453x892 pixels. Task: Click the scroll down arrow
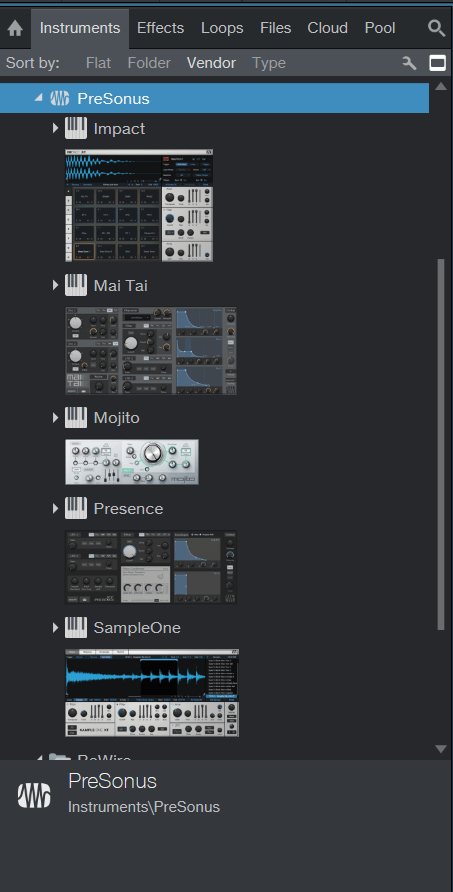tap(440, 749)
